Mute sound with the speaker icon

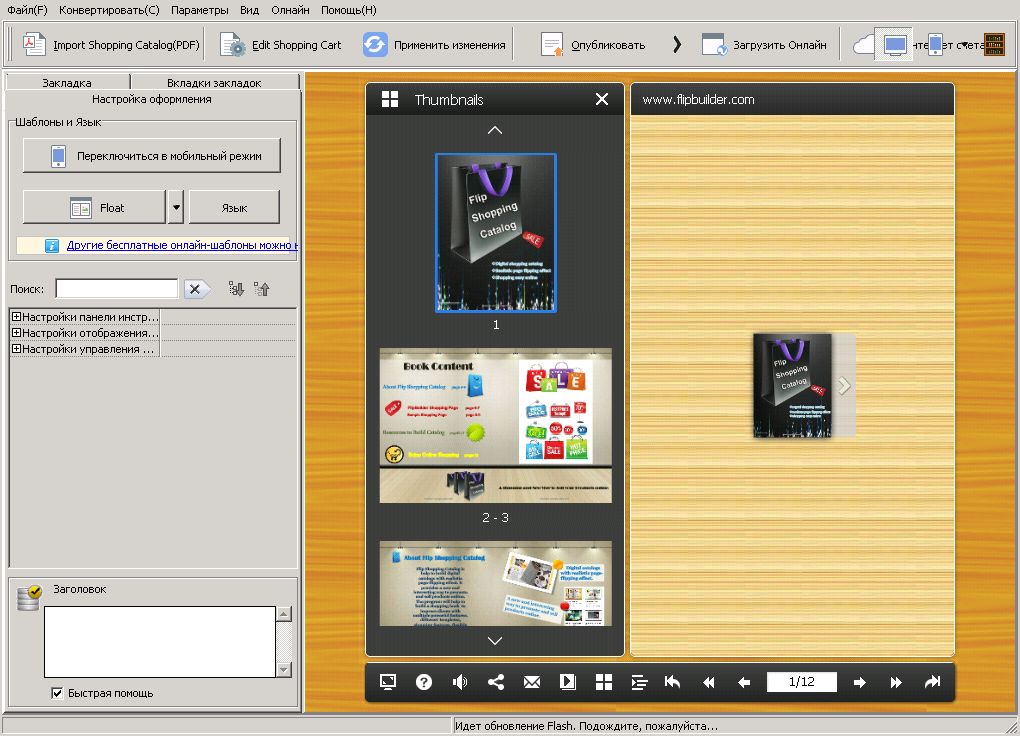click(x=460, y=682)
